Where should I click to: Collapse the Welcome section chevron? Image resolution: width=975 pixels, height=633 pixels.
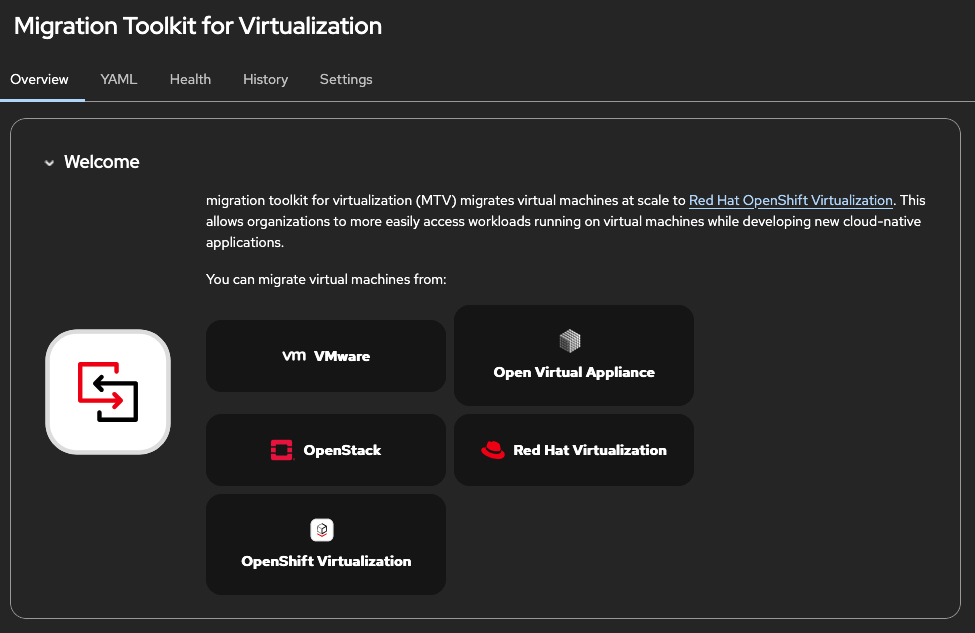click(x=49, y=163)
